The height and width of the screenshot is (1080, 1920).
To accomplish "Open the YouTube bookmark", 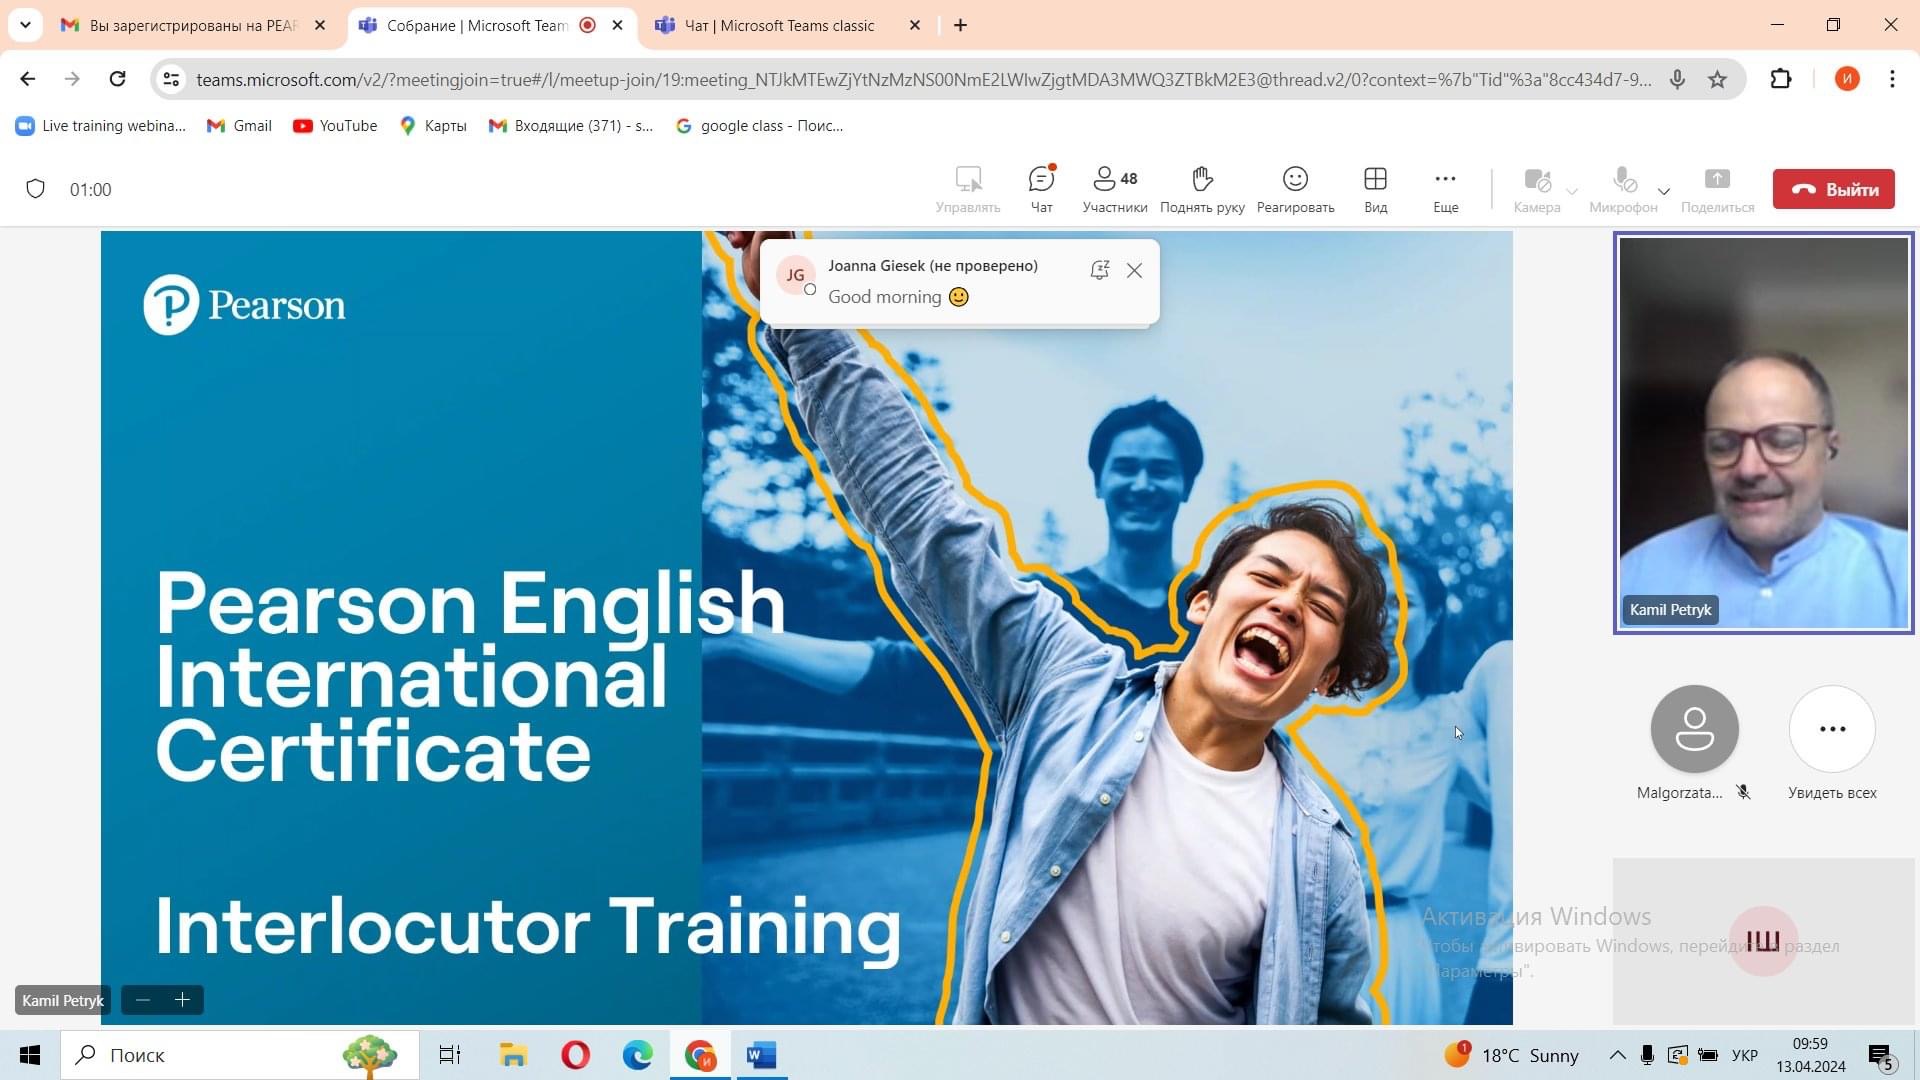I will pyautogui.click(x=335, y=126).
